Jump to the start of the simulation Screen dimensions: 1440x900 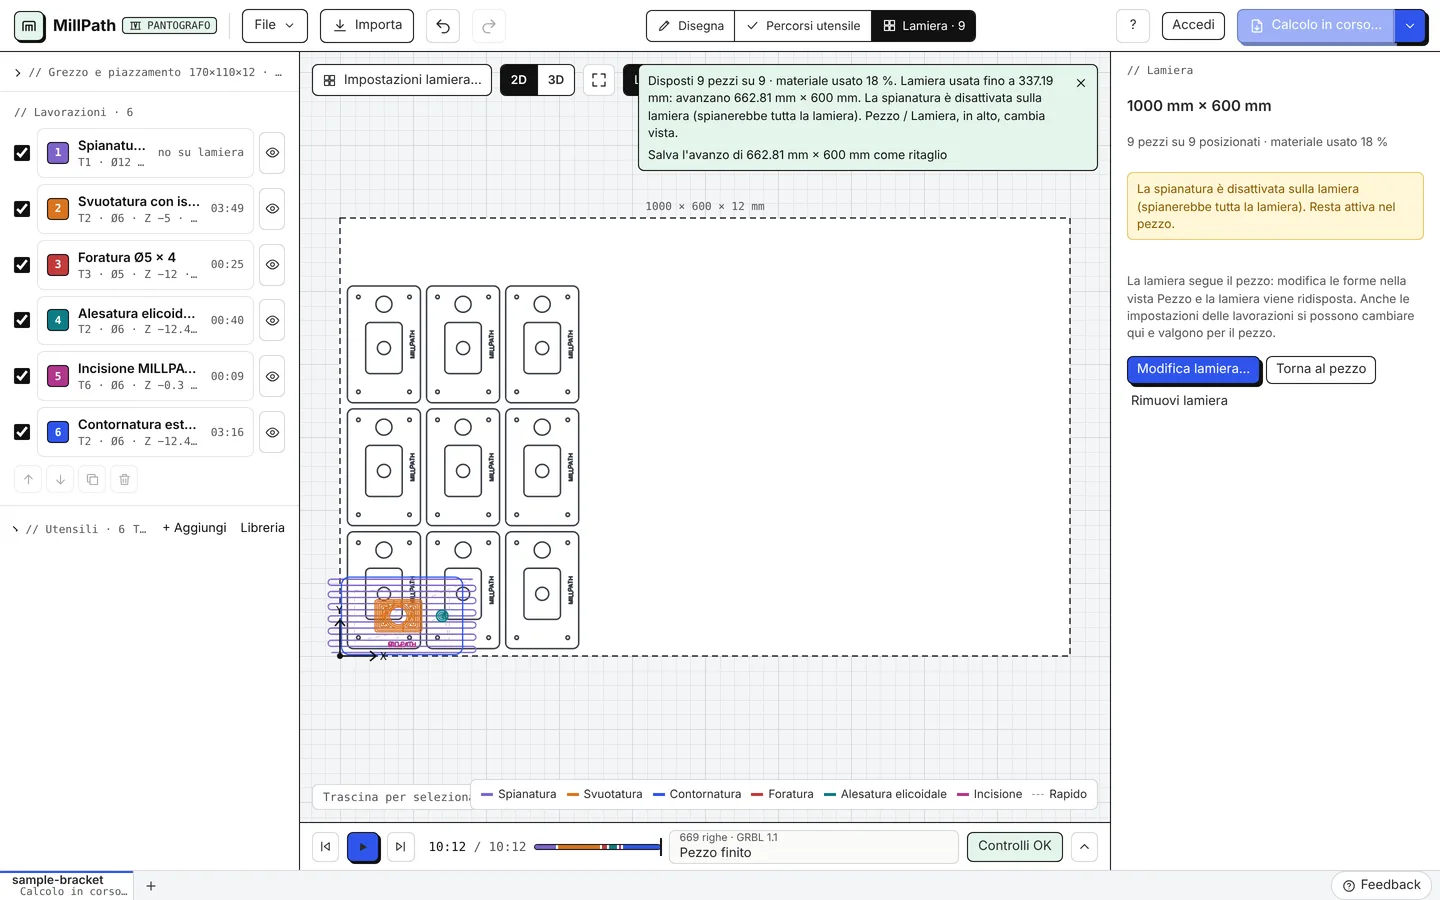[x=325, y=847]
